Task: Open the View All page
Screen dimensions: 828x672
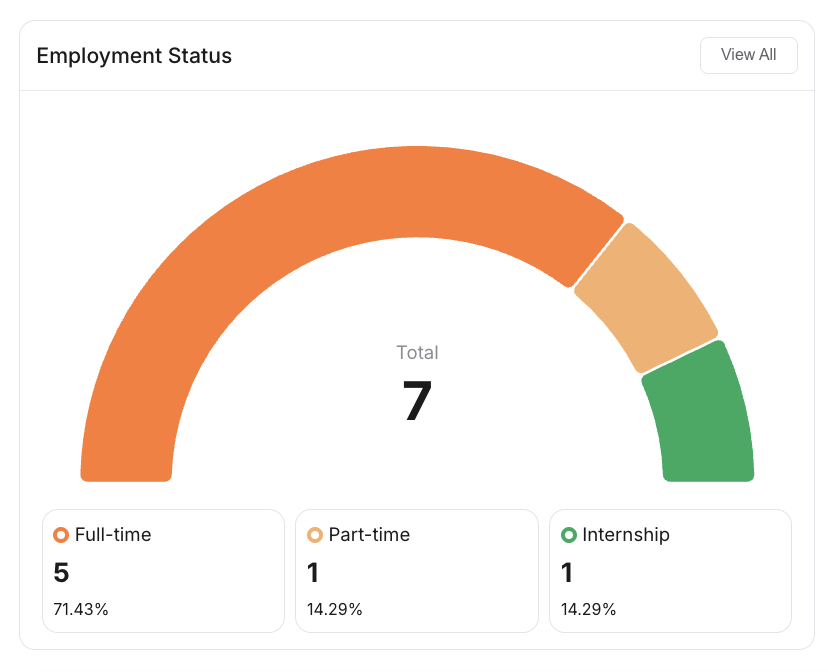Action: tap(749, 55)
